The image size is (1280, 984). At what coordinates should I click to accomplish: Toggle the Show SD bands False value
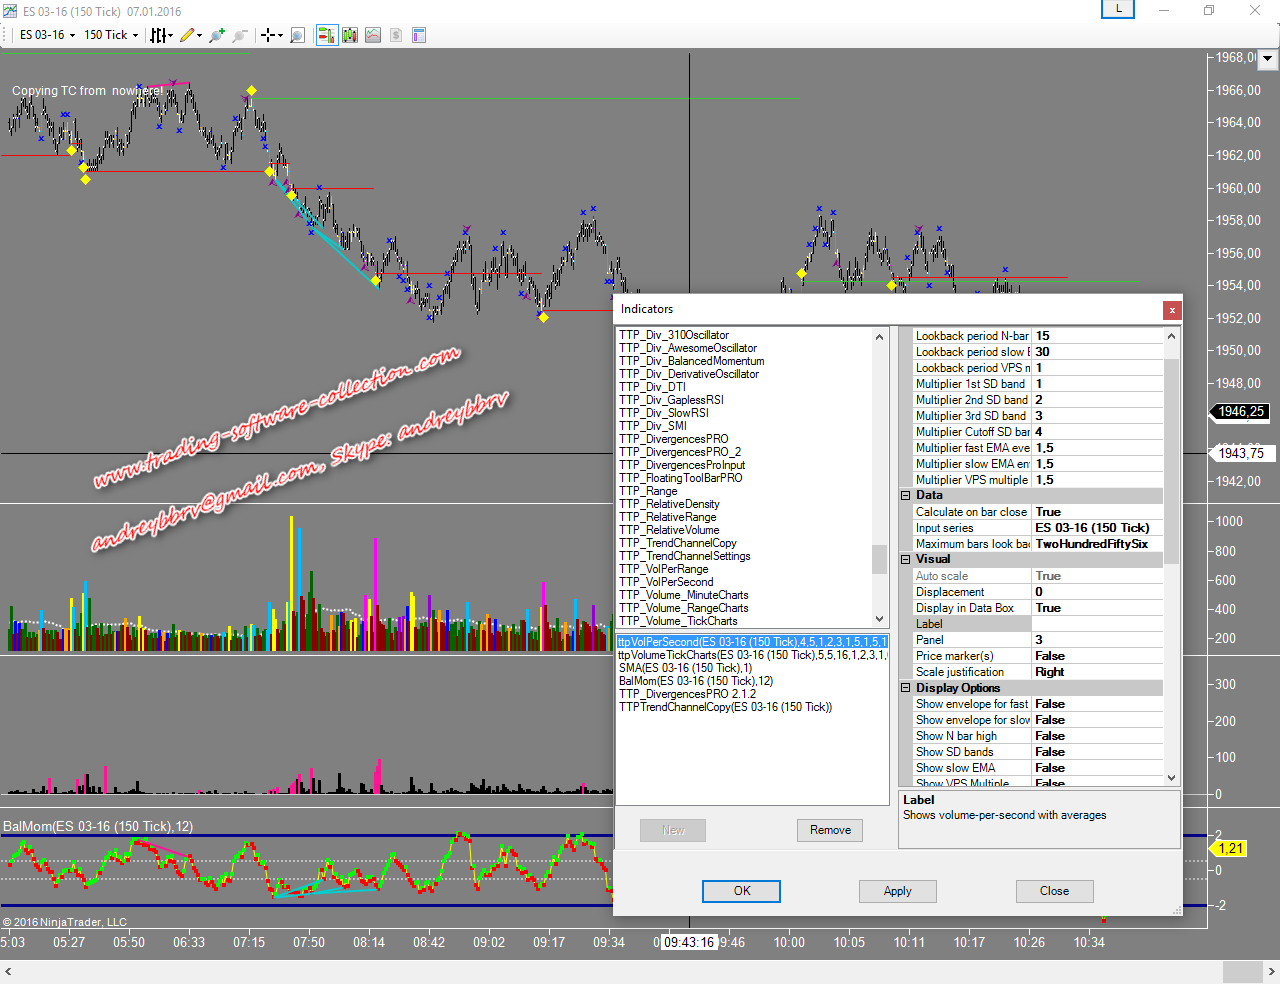[1096, 752]
